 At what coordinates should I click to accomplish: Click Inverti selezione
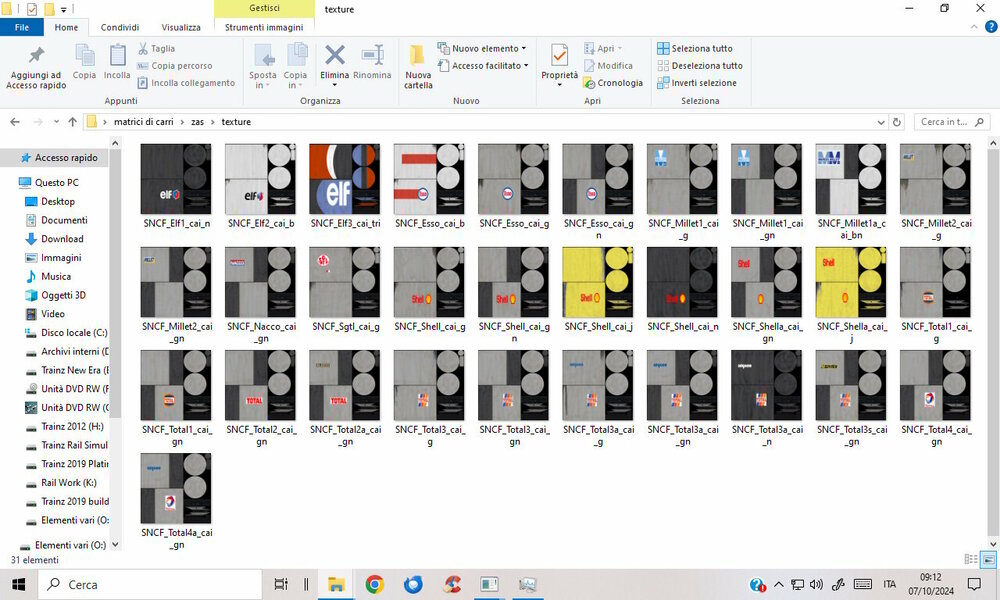click(x=697, y=83)
